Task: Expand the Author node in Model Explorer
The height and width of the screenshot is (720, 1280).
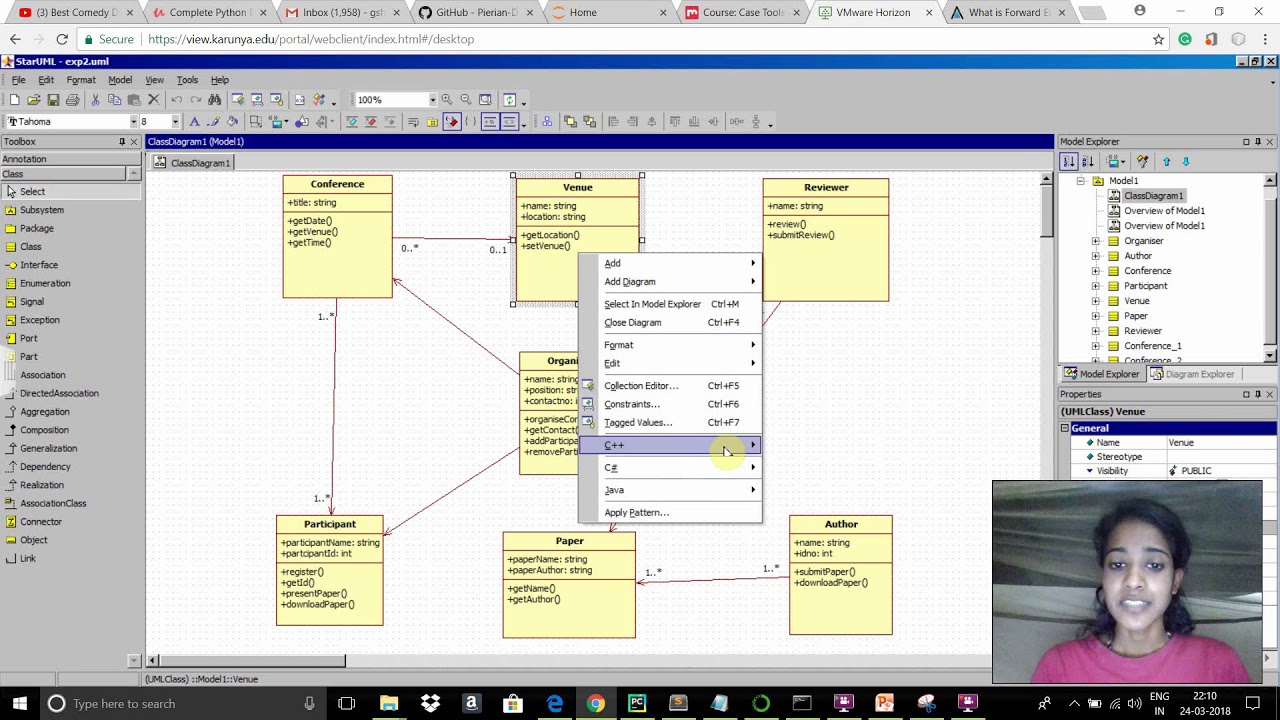Action: [1095, 256]
